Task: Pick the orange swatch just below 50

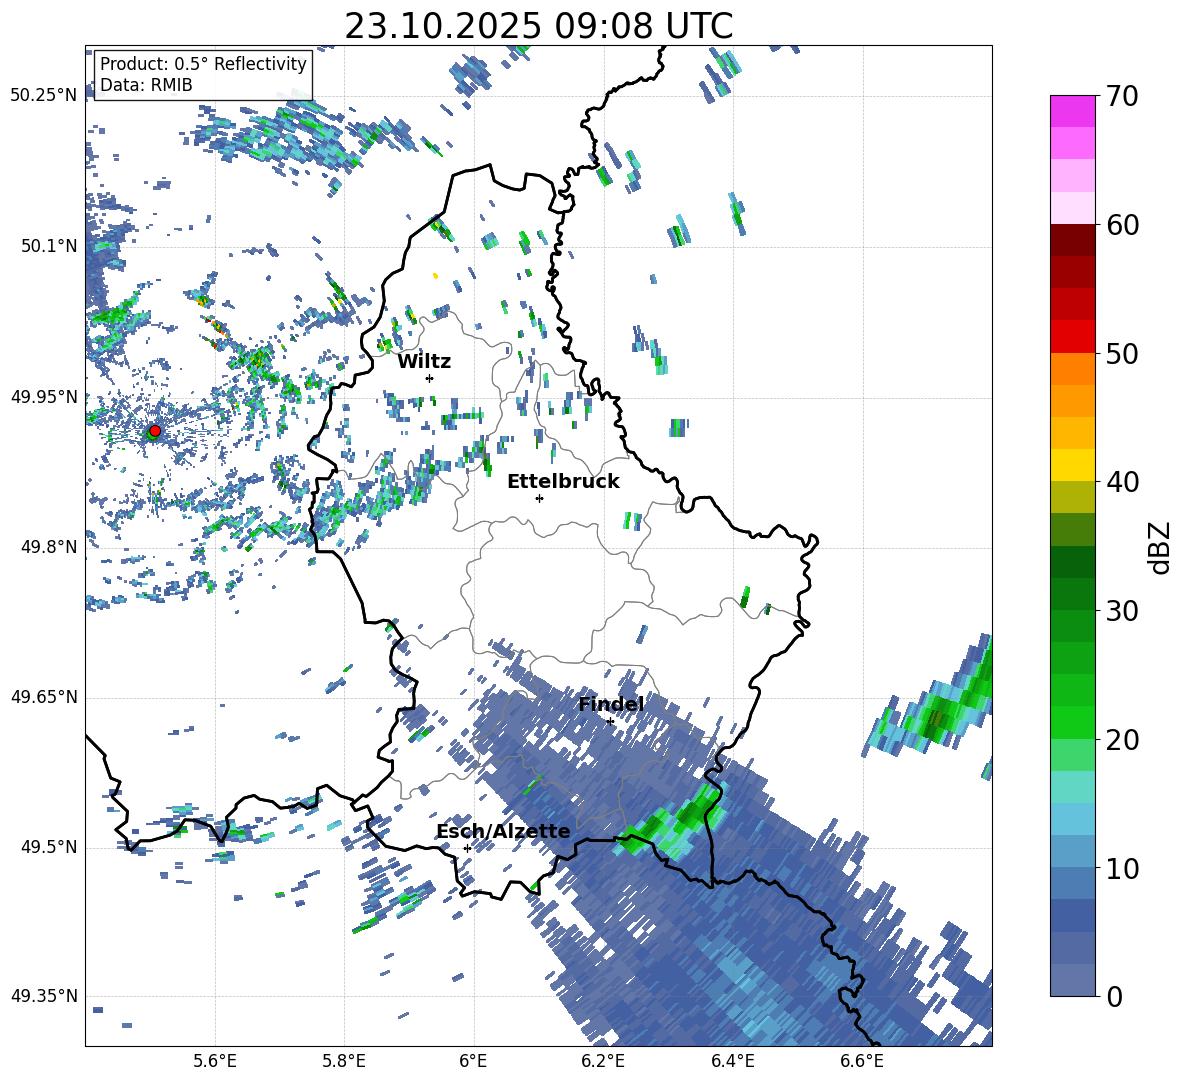Action: click(x=1072, y=369)
